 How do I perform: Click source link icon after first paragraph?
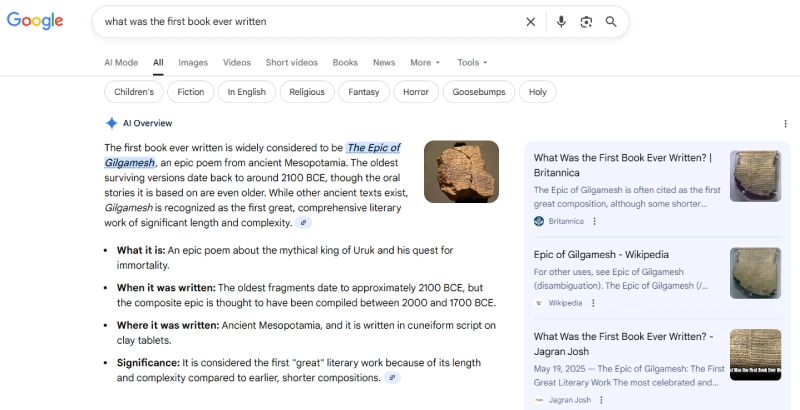click(304, 223)
